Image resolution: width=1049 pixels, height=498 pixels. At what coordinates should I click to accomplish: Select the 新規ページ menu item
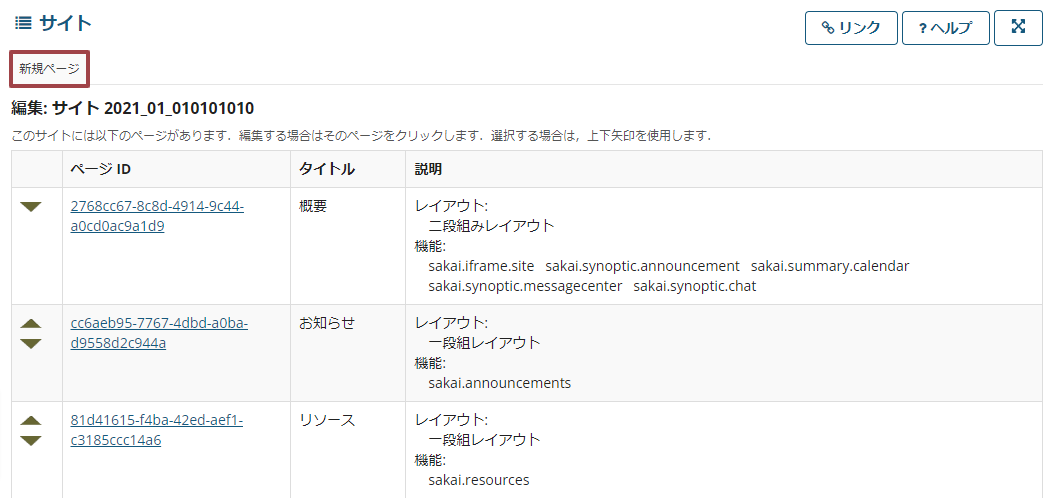[49, 69]
